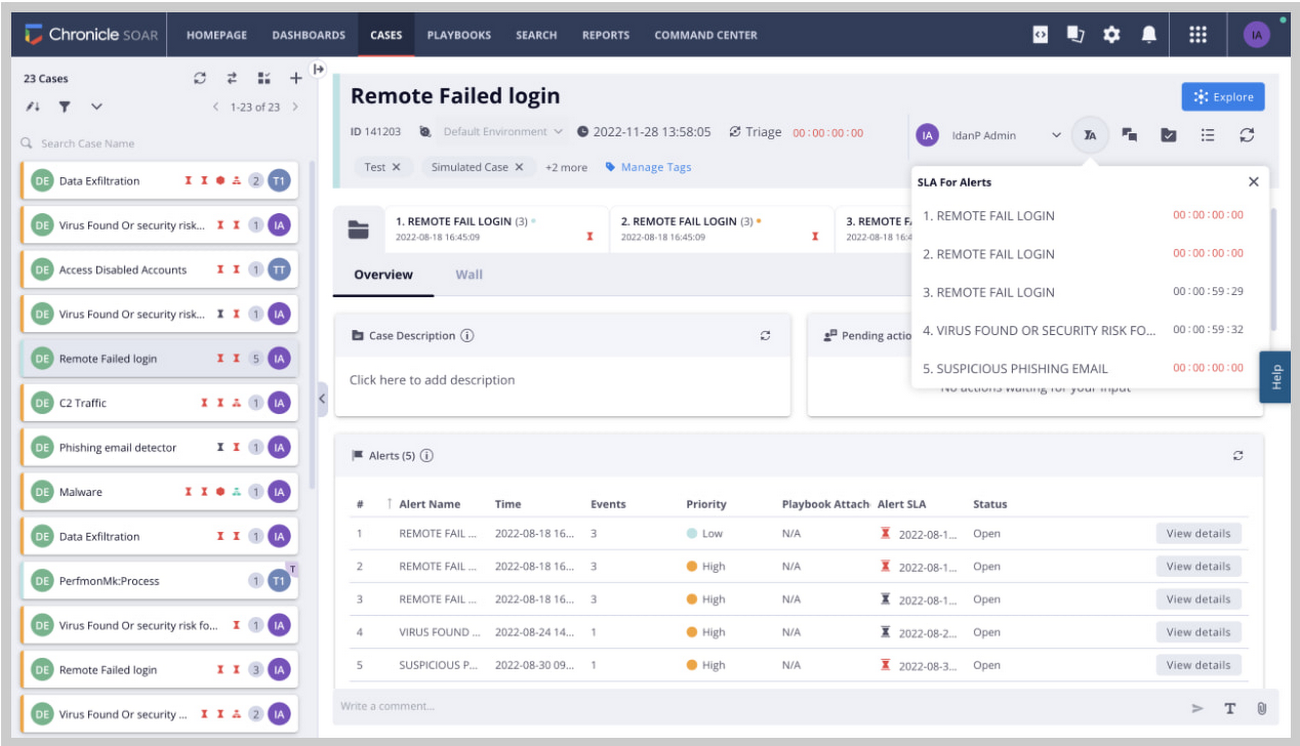The width and height of the screenshot is (1300, 746).
Task: Click Manage Tags link
Action: [648, 167]
